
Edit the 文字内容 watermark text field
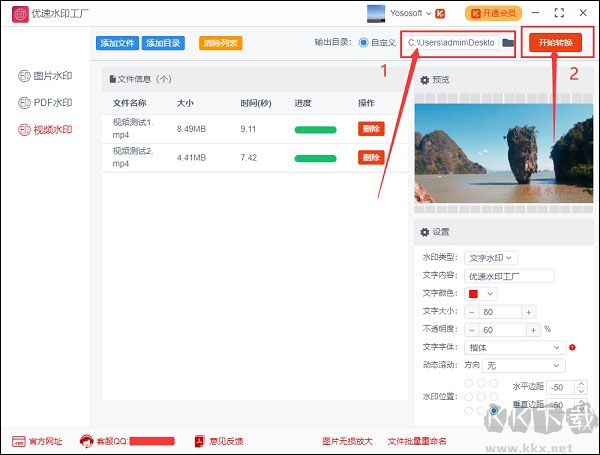509,276
